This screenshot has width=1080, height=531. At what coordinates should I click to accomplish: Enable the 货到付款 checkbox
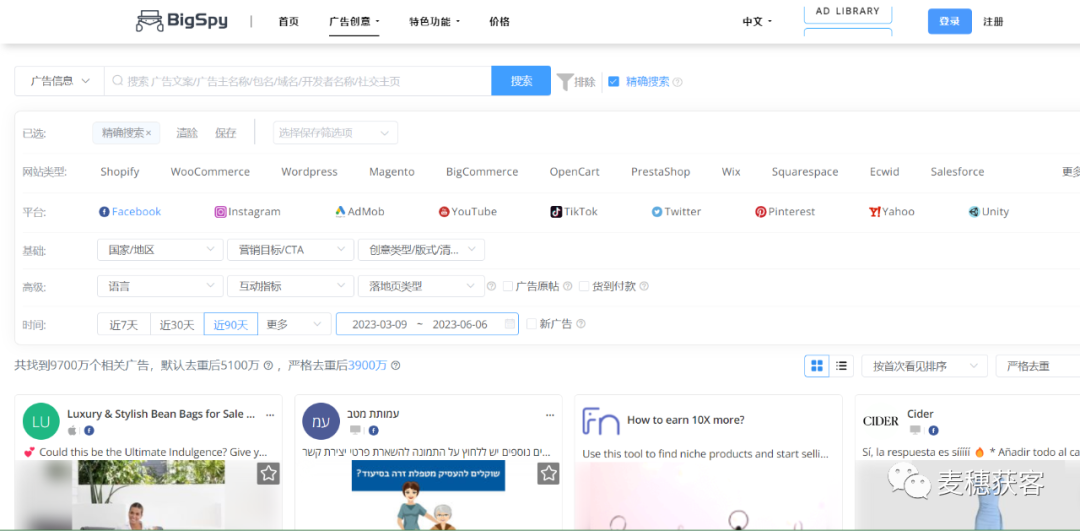pyautogui.click(x=584, y=286)
